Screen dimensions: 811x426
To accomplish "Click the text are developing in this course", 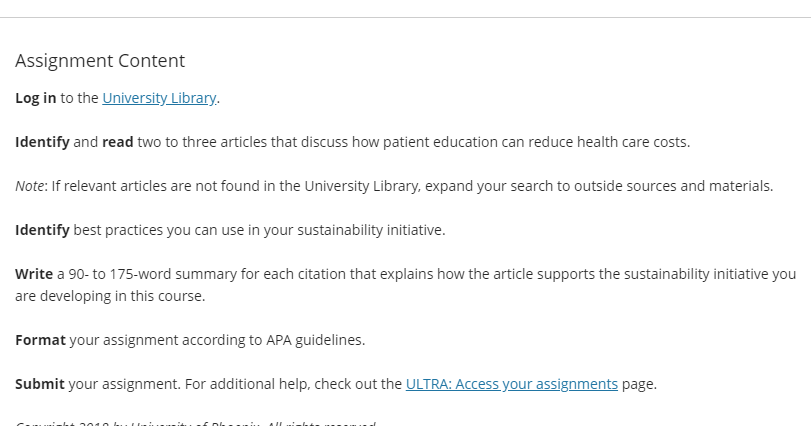I will click(x=110, y=296).
